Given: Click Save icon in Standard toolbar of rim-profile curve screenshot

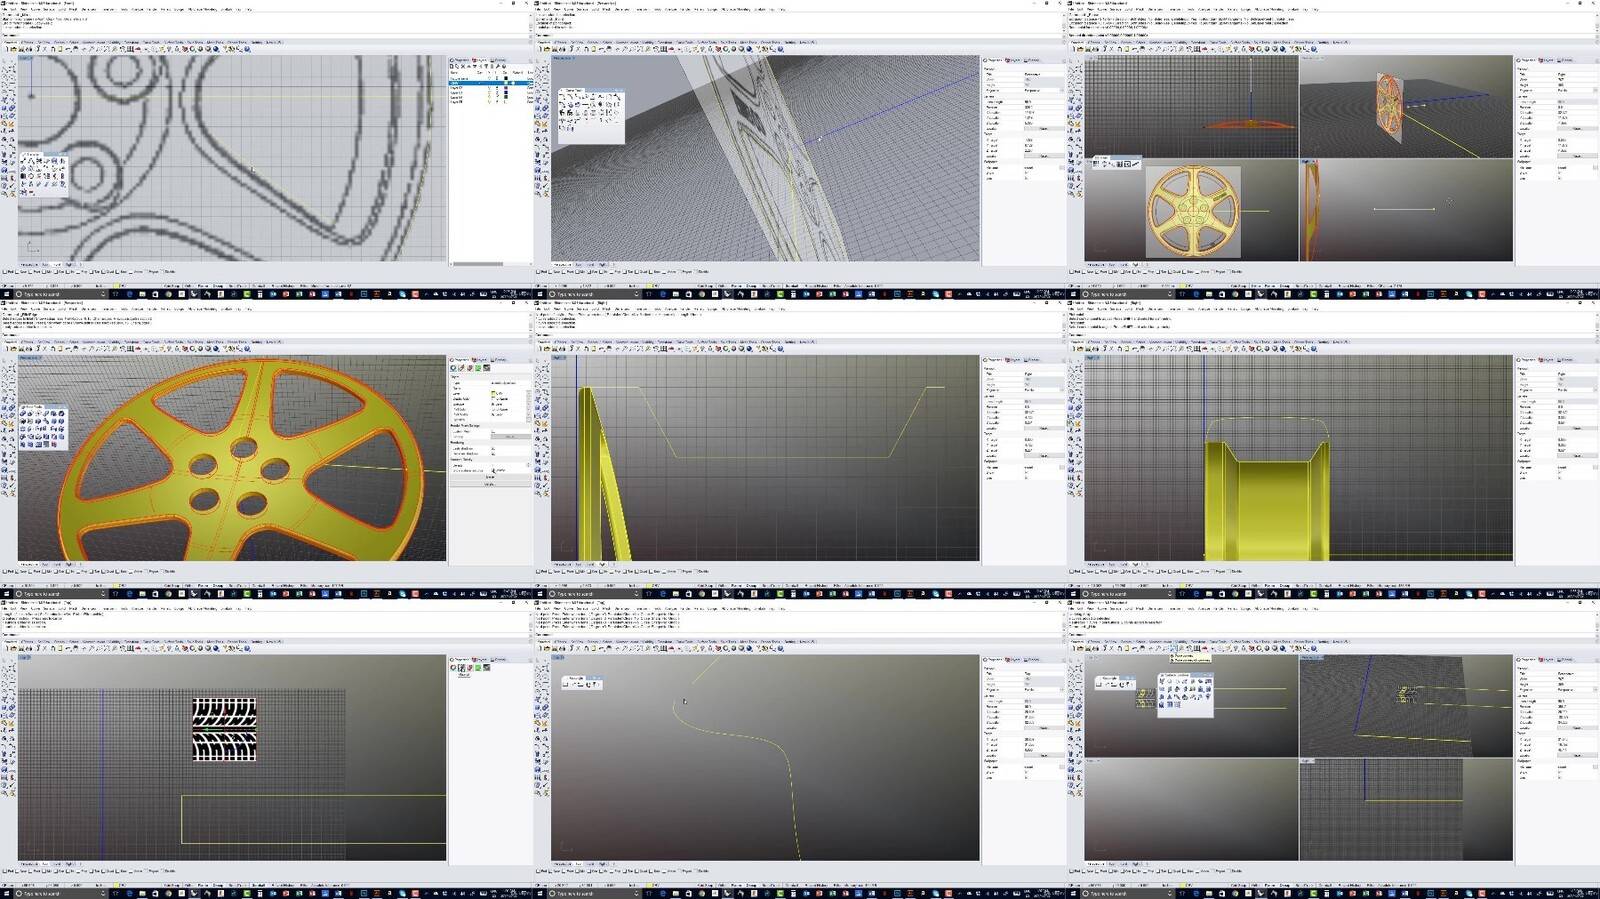Looking at the screenshot, I should pyautogui.click(x=554, y=347).
